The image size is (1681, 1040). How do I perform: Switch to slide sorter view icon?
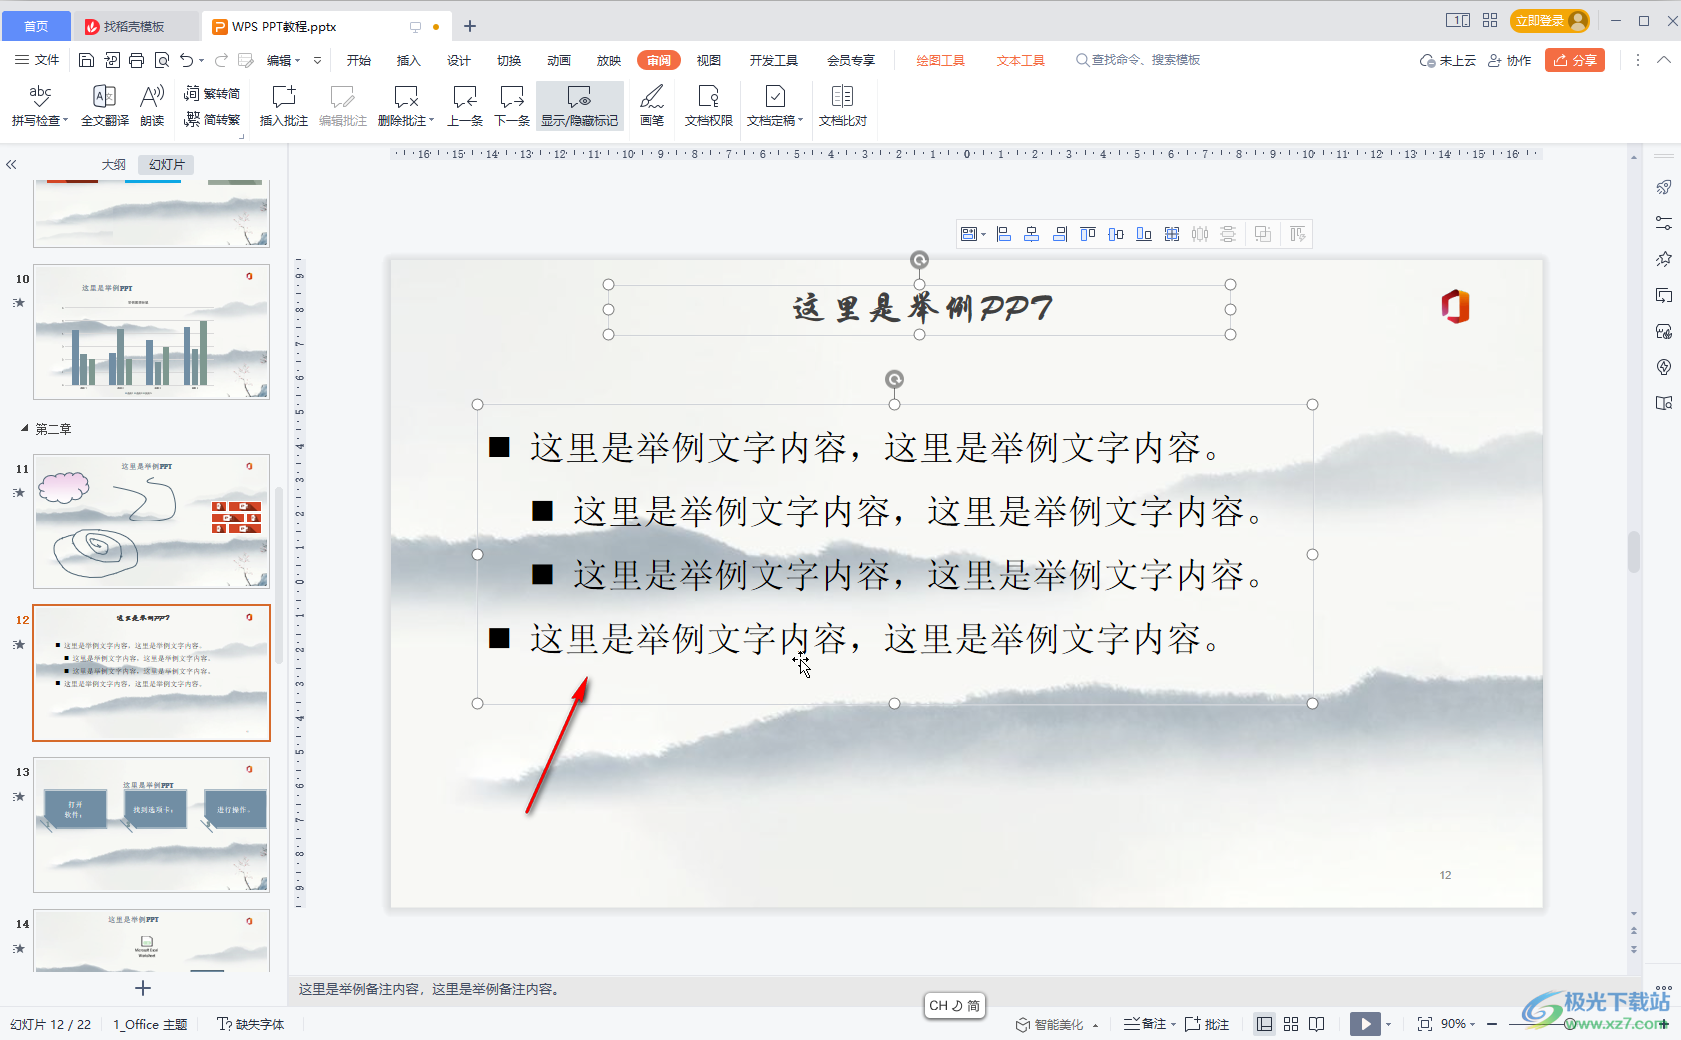[x=1291, y=1024]
